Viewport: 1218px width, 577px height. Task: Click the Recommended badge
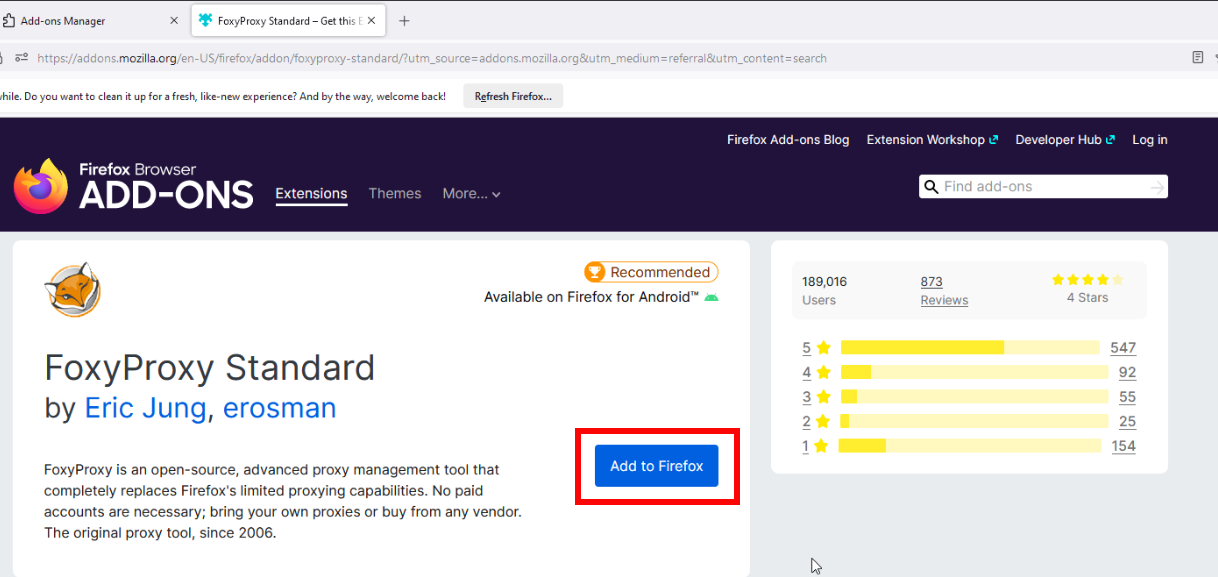coord(651,272)
